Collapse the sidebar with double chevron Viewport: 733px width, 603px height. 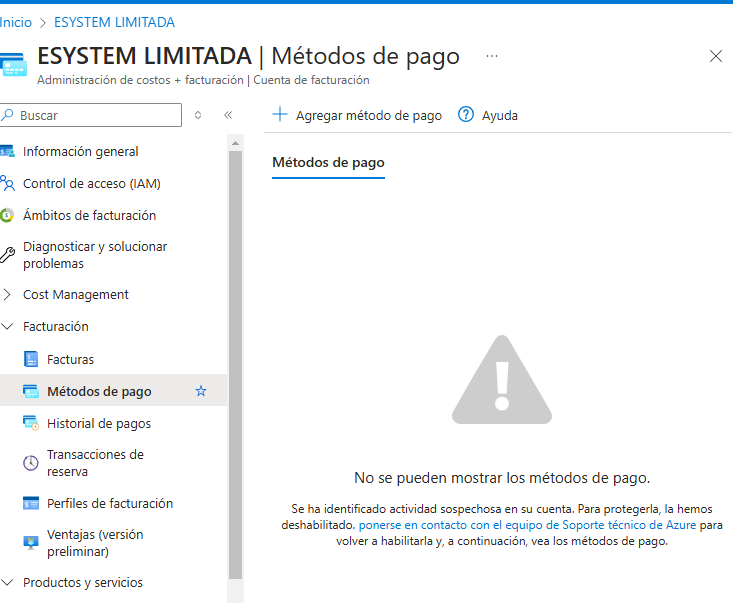pyautogui.click(x=228, y=115)
